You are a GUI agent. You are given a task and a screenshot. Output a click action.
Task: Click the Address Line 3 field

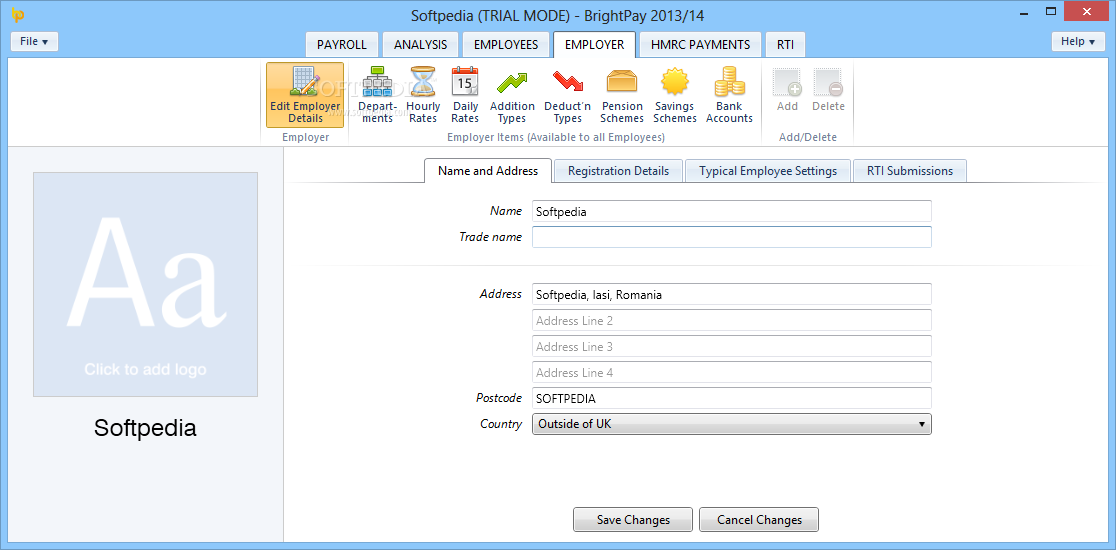pos(732,347)
